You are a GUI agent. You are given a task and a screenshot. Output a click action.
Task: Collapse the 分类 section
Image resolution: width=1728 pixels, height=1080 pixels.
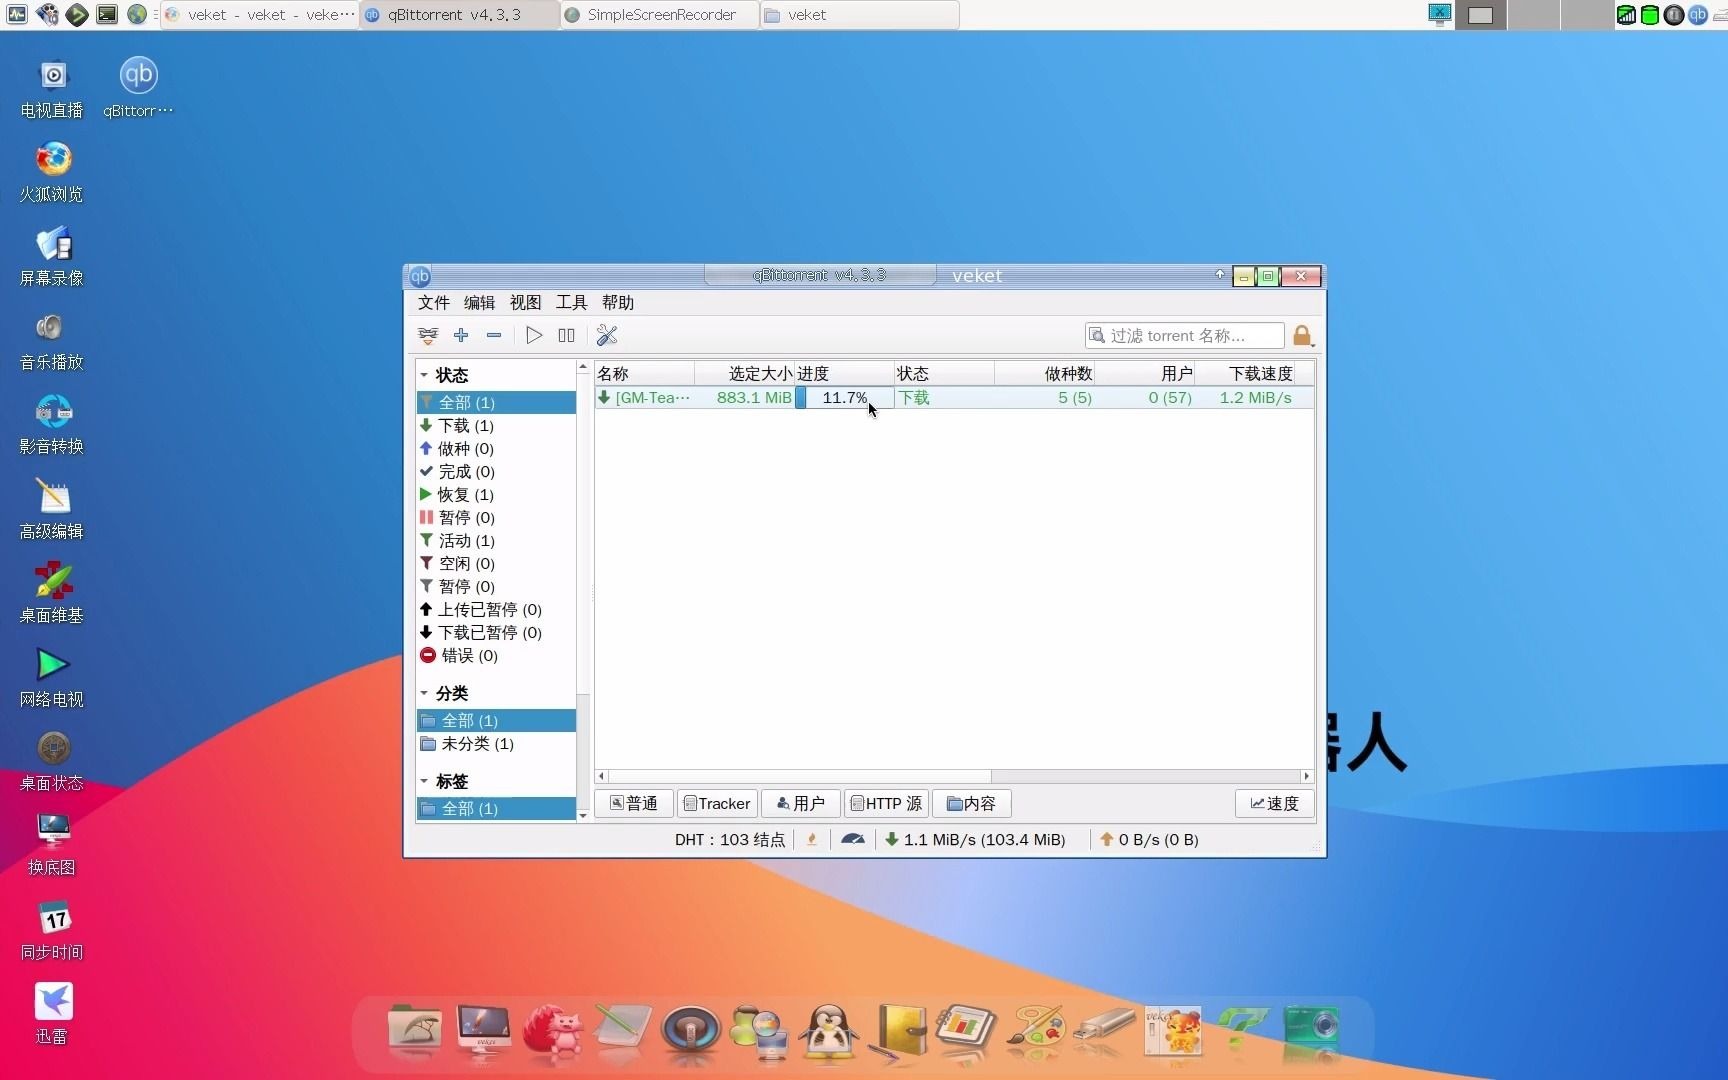click(424, 693)
